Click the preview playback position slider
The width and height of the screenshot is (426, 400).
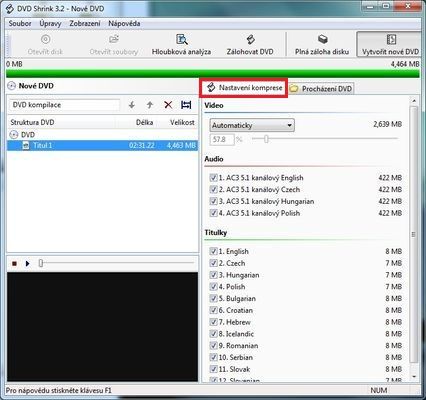click(41, 263)
